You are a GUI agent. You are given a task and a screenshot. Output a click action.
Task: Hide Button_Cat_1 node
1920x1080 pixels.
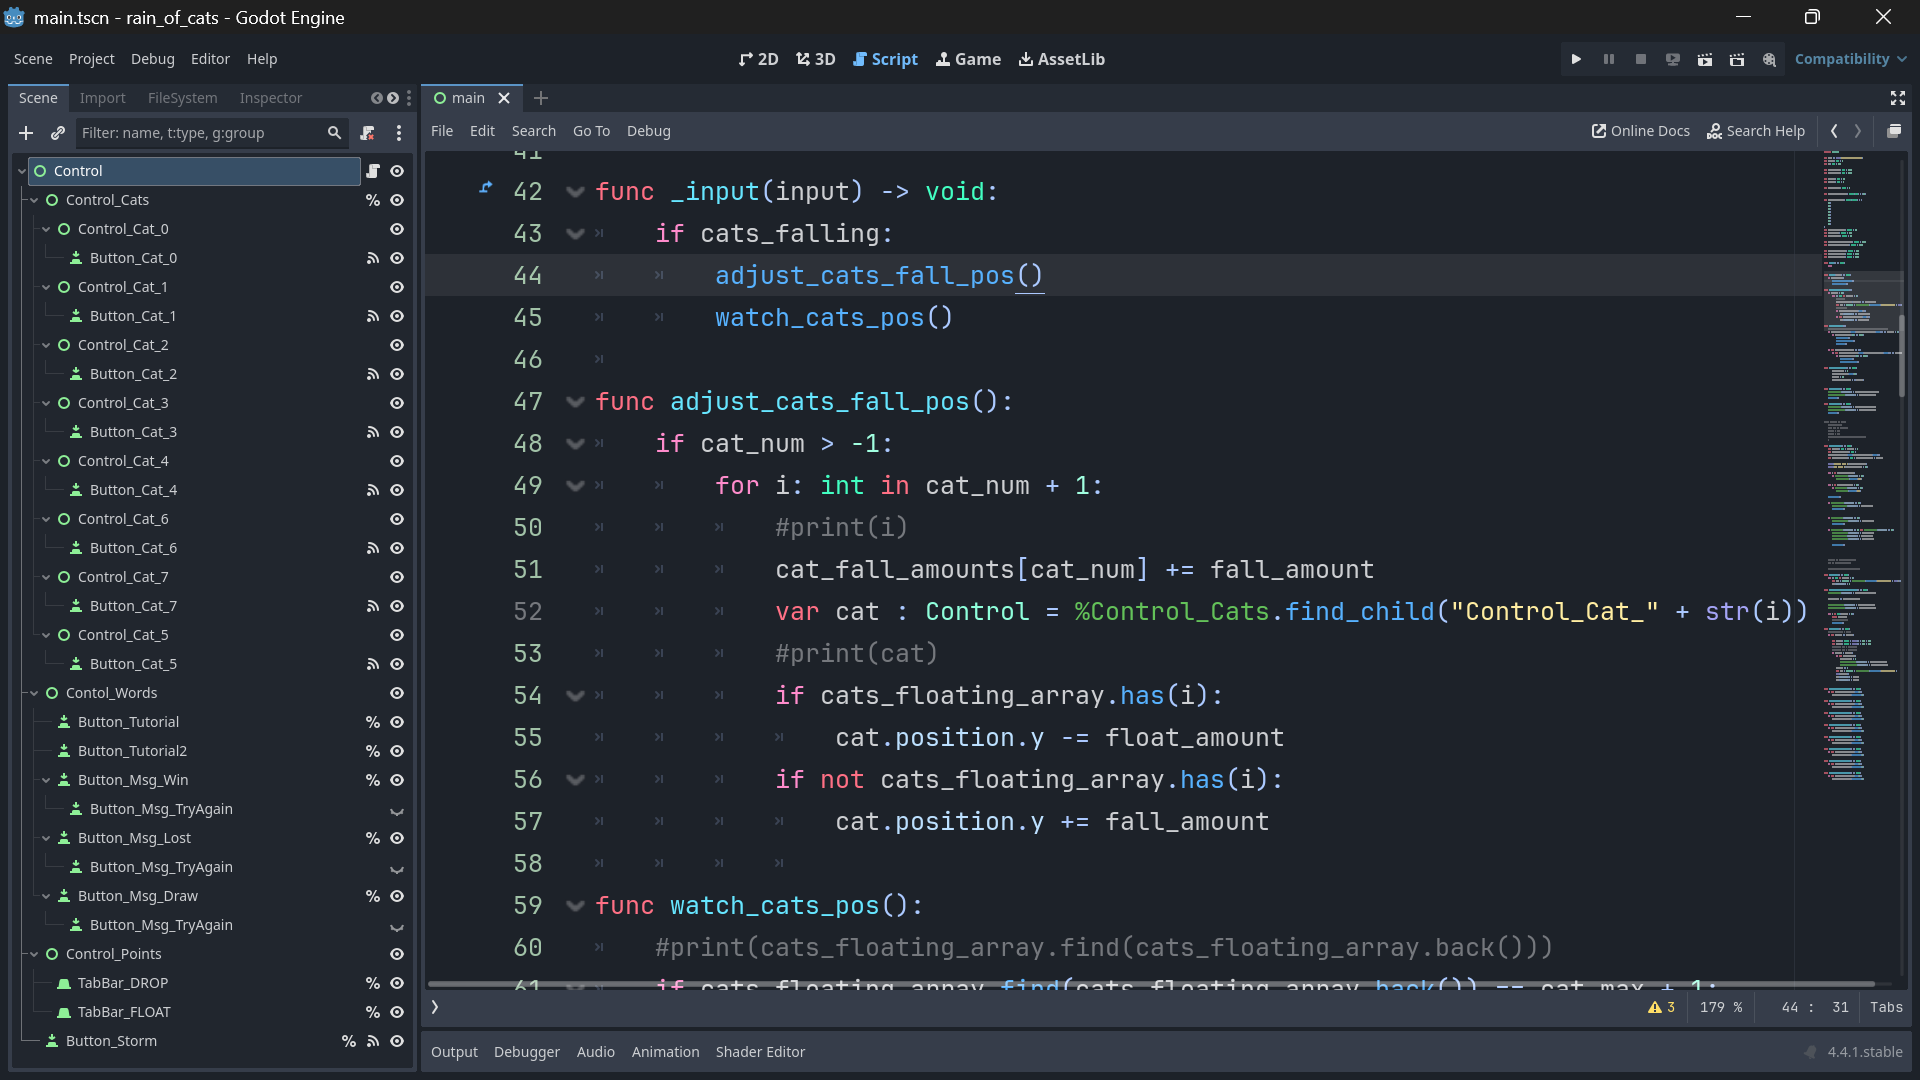[x=397, y=316]
